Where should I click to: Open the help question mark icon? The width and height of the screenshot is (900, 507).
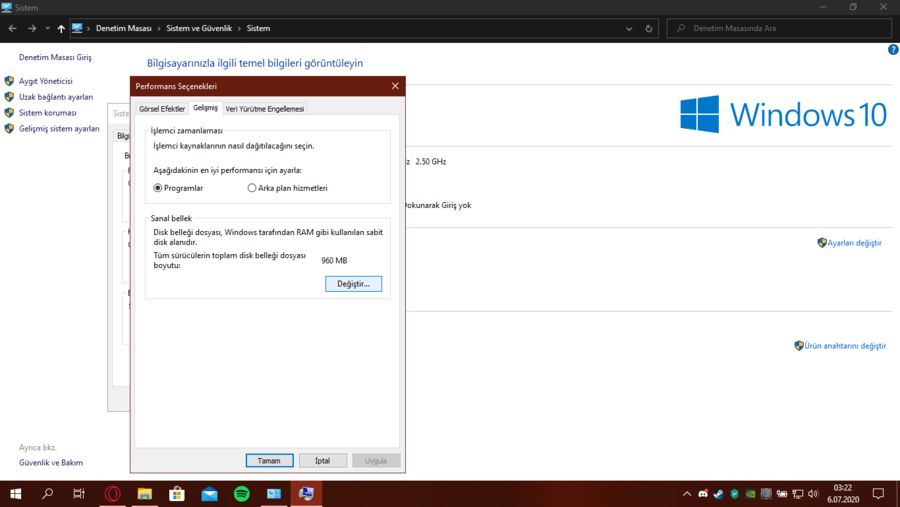pos(893,50)
